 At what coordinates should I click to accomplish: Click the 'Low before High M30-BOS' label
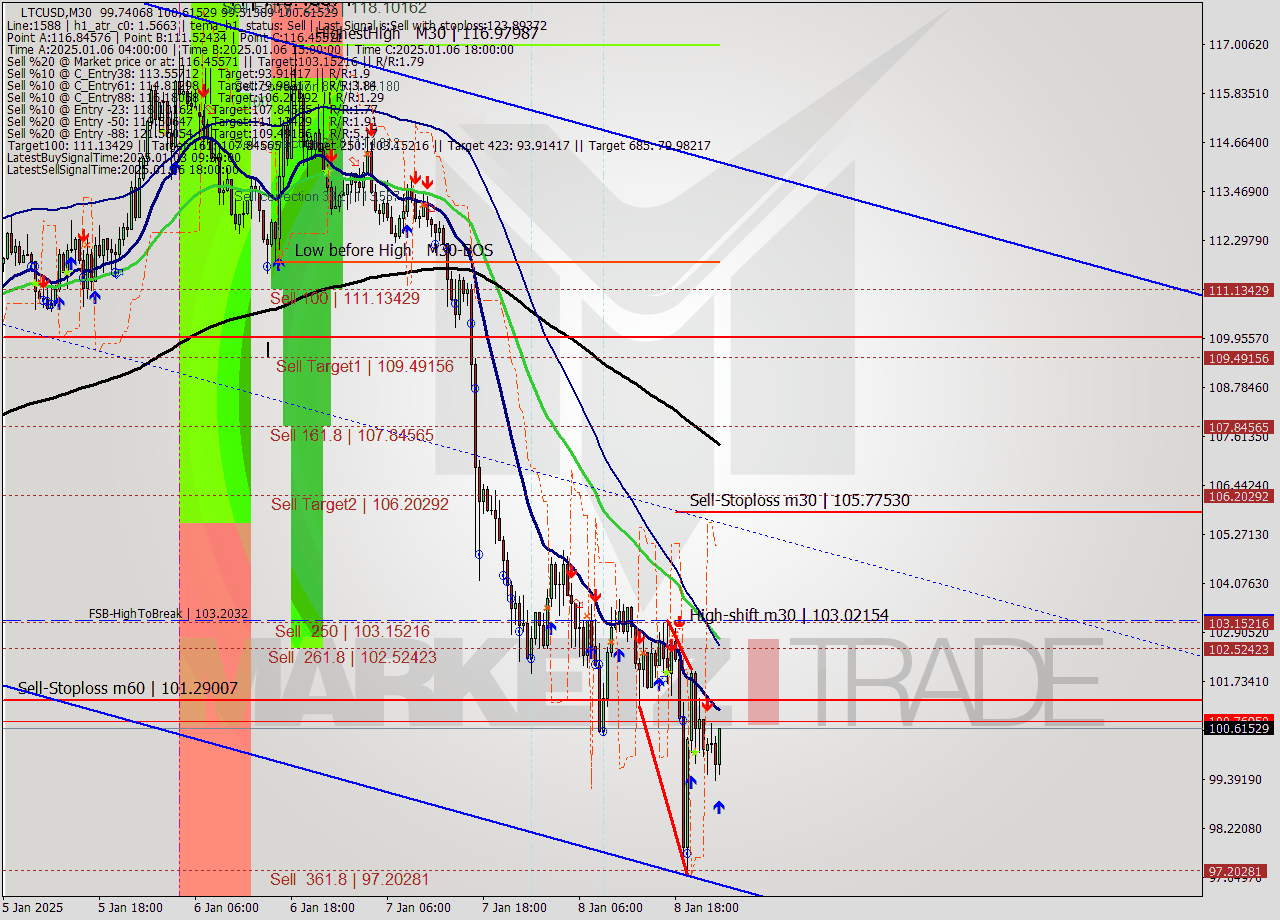click(394, 250)
